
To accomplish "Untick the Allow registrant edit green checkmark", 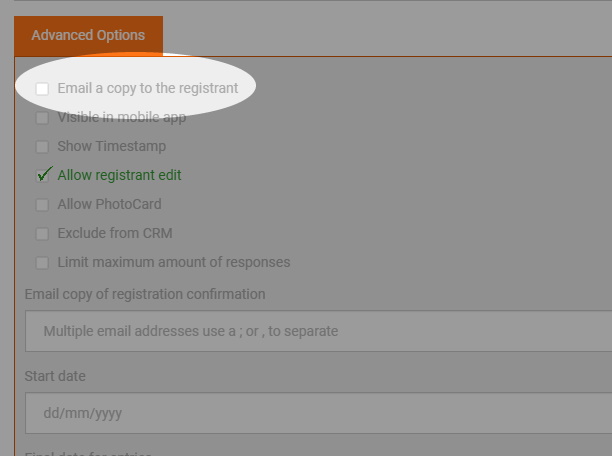I will point(44,175).
